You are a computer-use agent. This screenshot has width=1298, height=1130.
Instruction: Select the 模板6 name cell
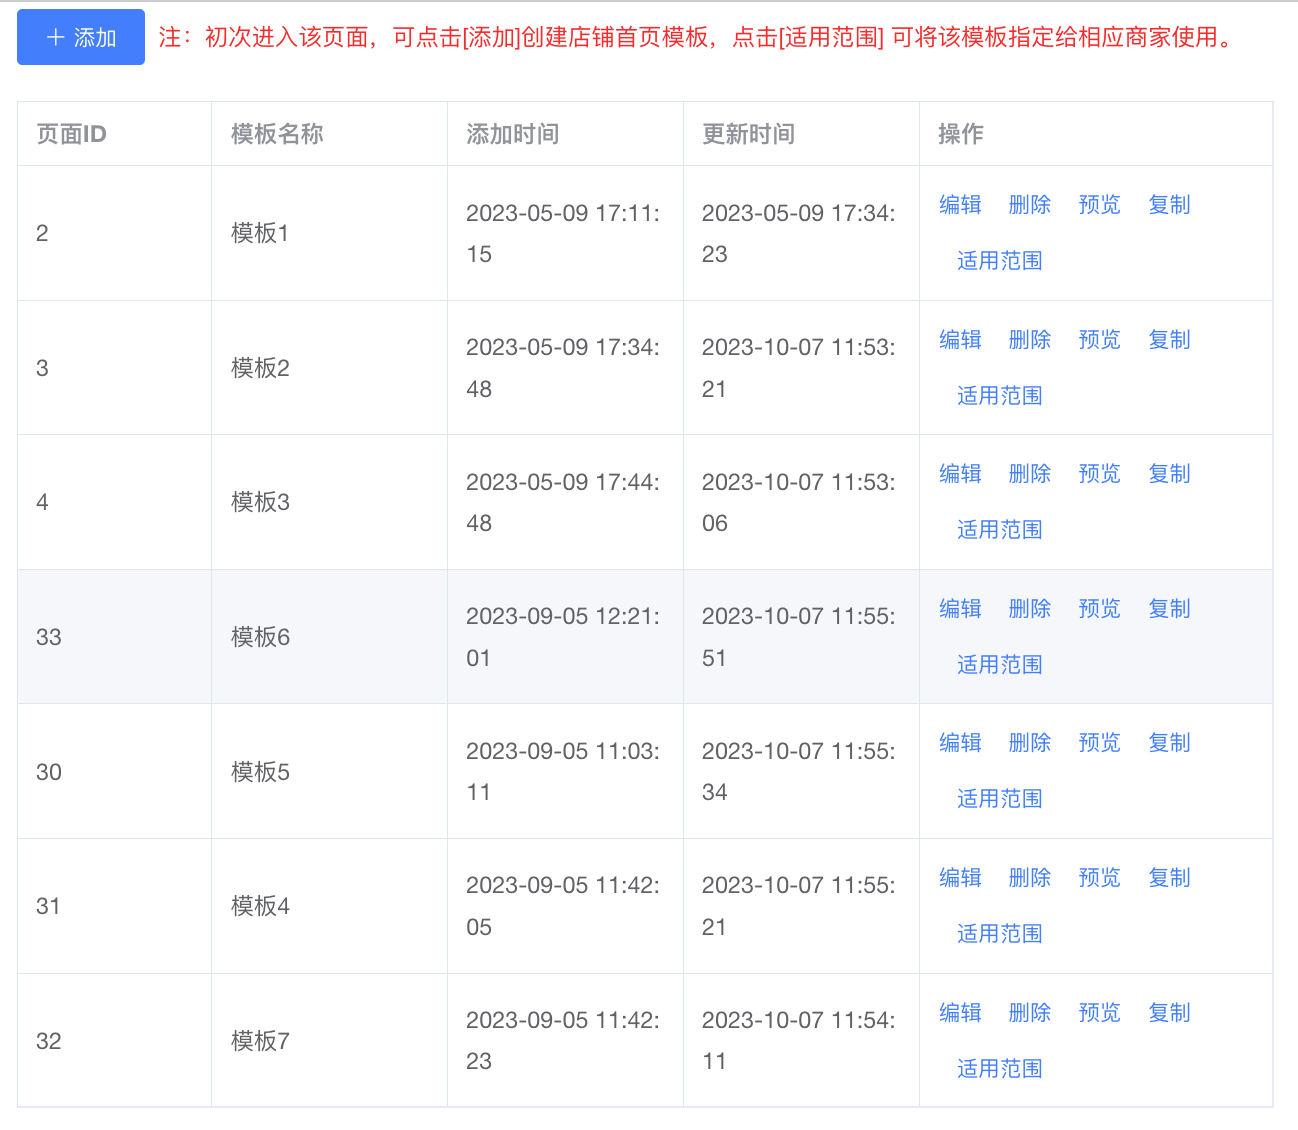[260, 637]
